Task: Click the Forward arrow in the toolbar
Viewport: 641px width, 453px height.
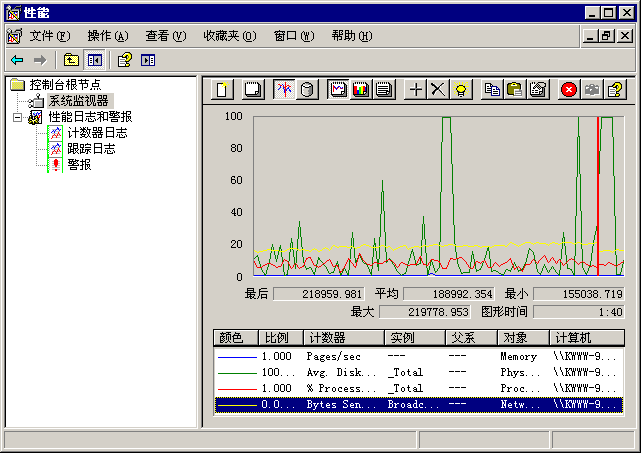Action: [40, 61]
